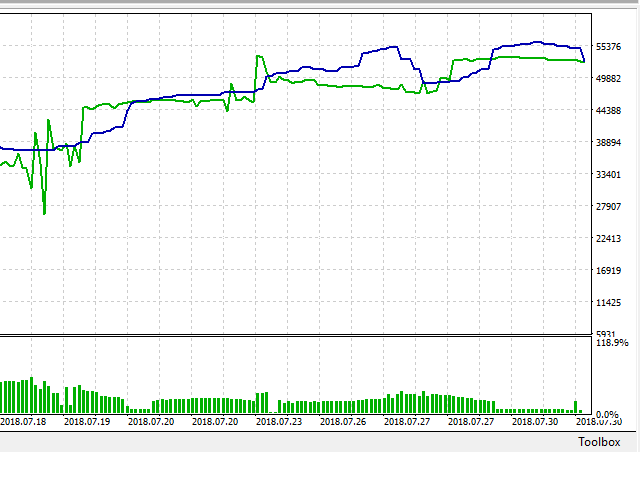Click the 55376 price axis label
The height and width of the screenshot is (480, 640).
[610, 47]
